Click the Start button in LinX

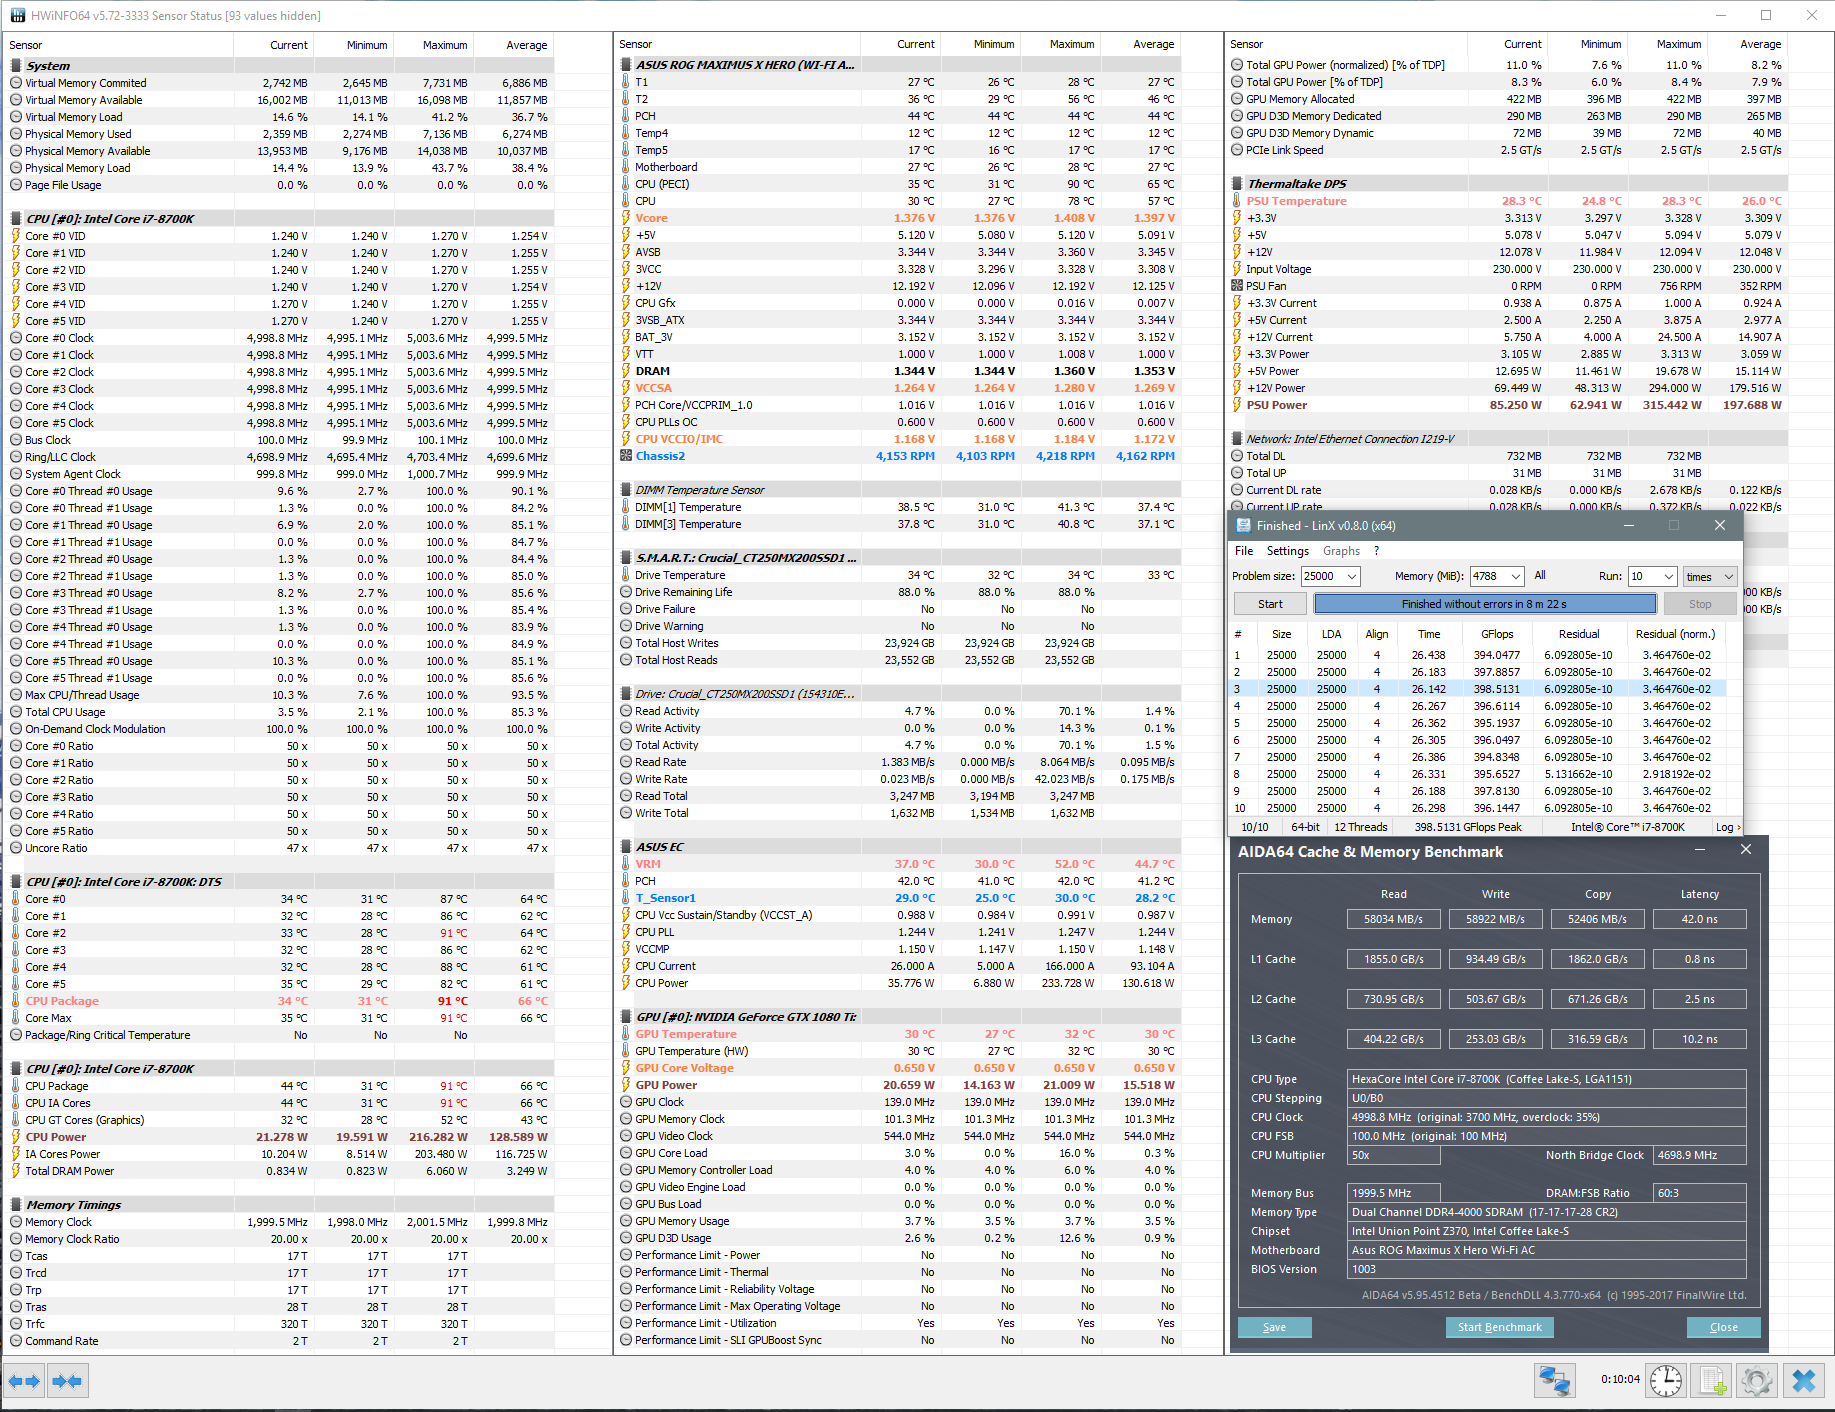coord(1270,604)
